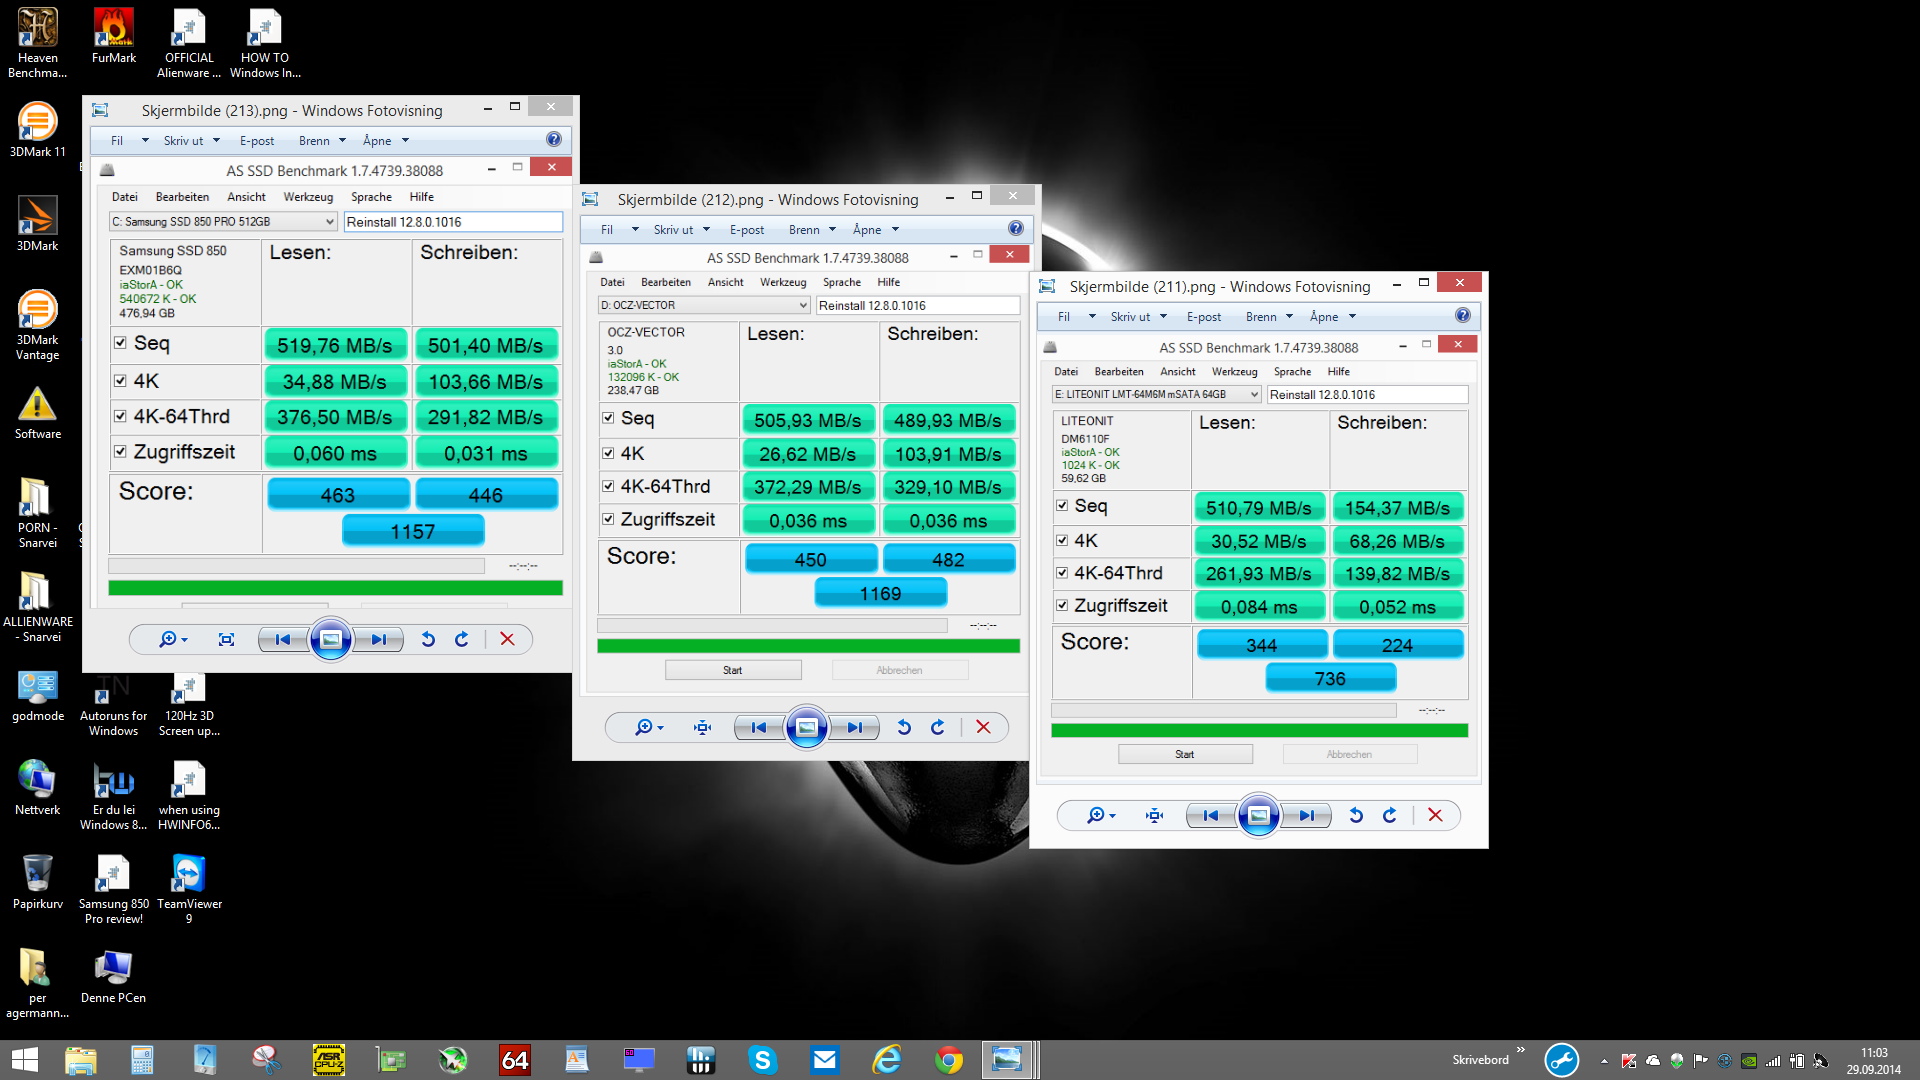Start slideshow in Skjermbilde (211) viewer
Image resolution: width=1920 pixels, height=1080 pixels.
click(x=1259, y=816)
